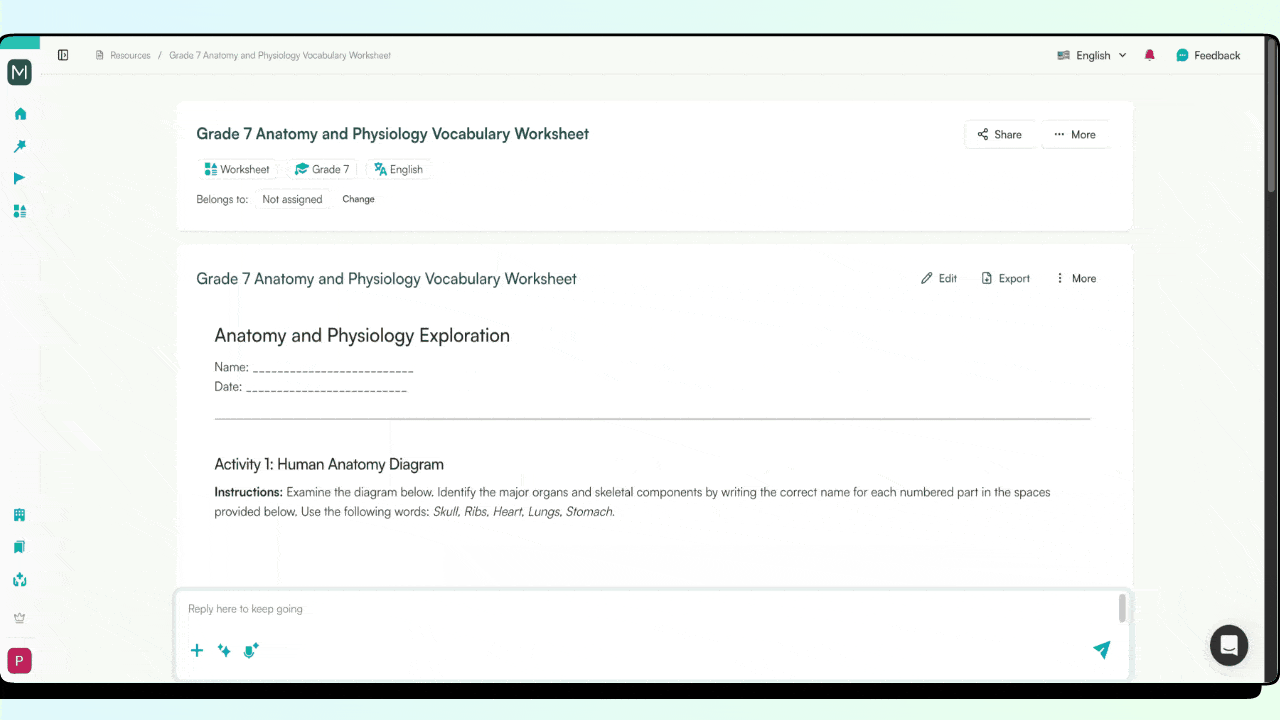Open the three-dot More menu next to Export
The image size is (1280, 720).
(1076, 278)
